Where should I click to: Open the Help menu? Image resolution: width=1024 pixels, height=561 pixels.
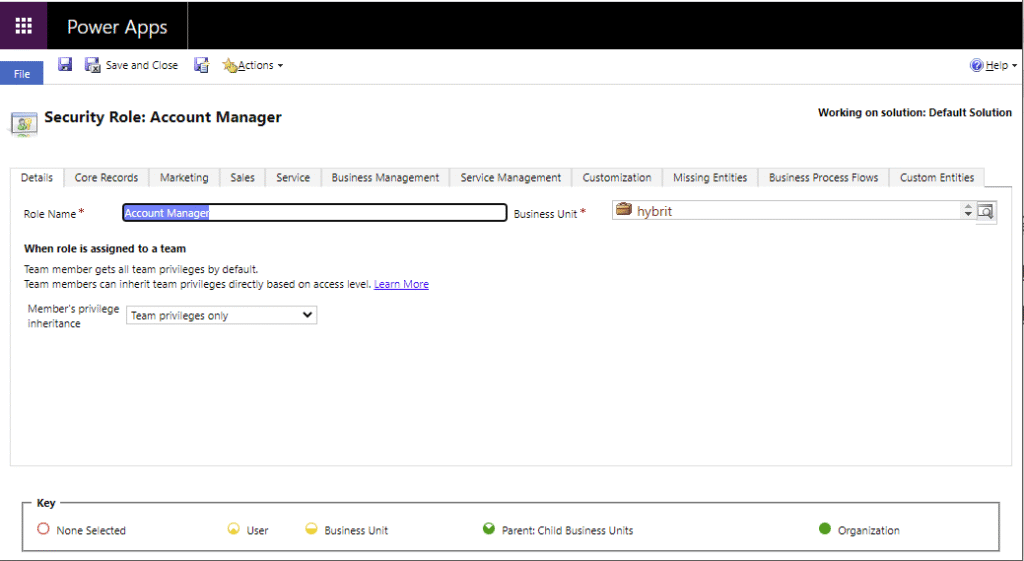(994, 65)
